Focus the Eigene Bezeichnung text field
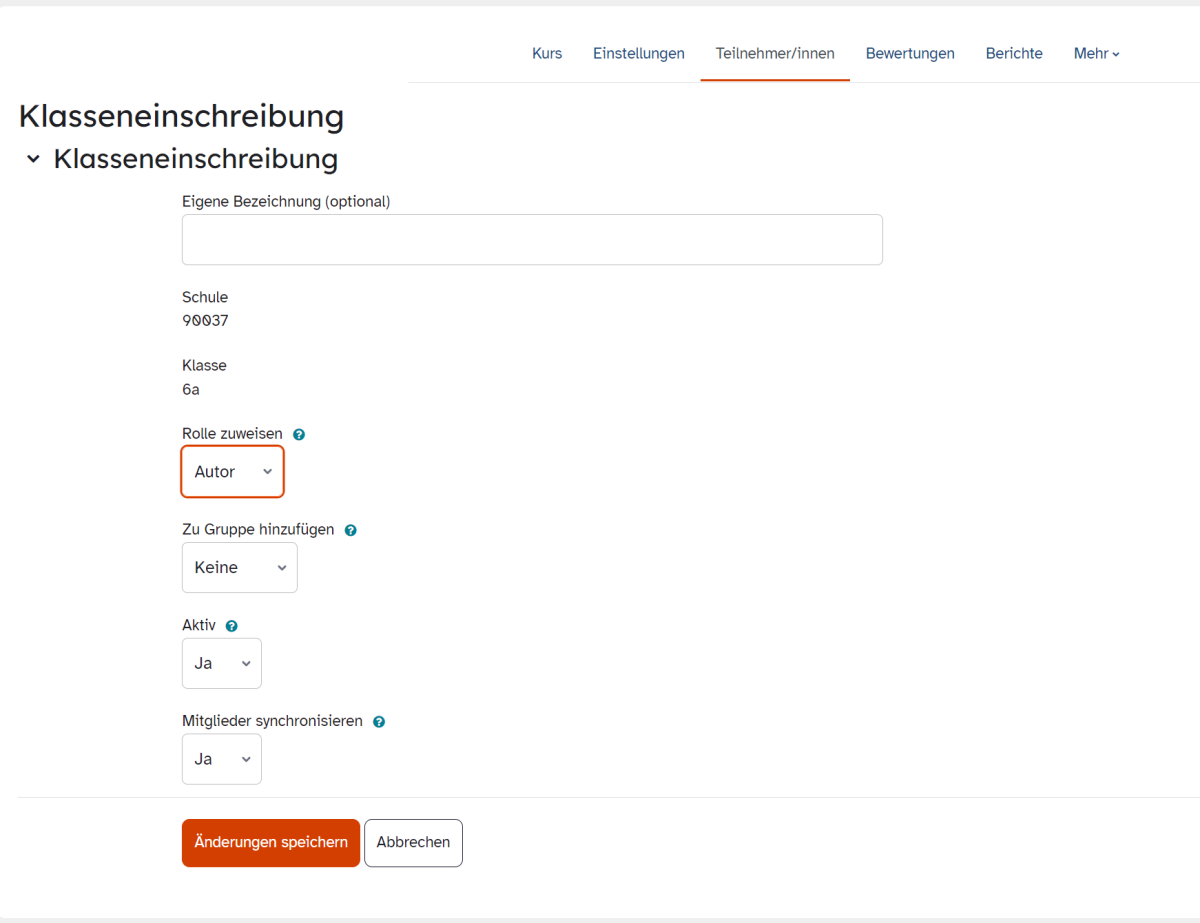The image size is (1200, 923). [x=532, y=240]
